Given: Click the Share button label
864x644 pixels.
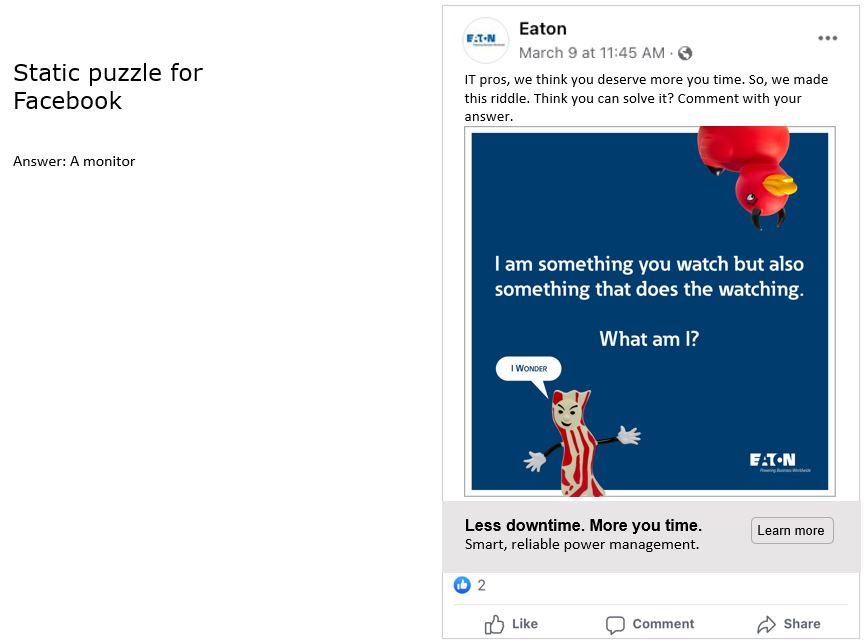Looking at the screenshot, I should 802,624.
